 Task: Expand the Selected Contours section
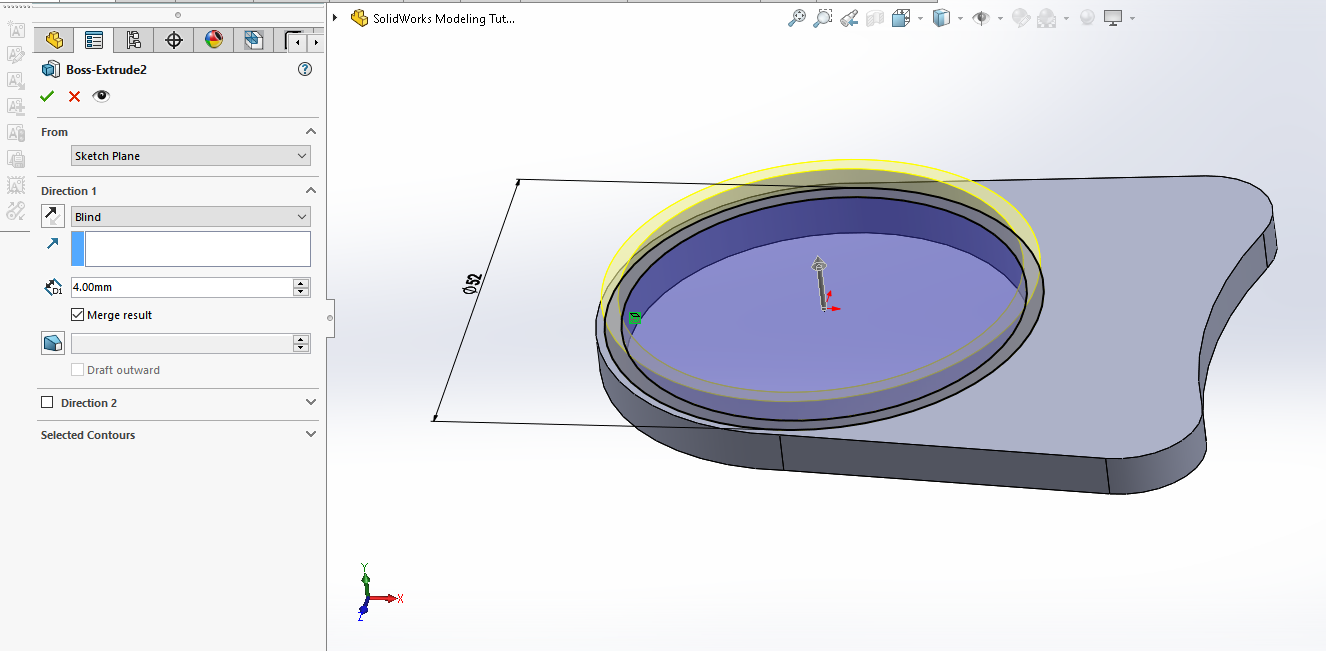coord(310,435)
